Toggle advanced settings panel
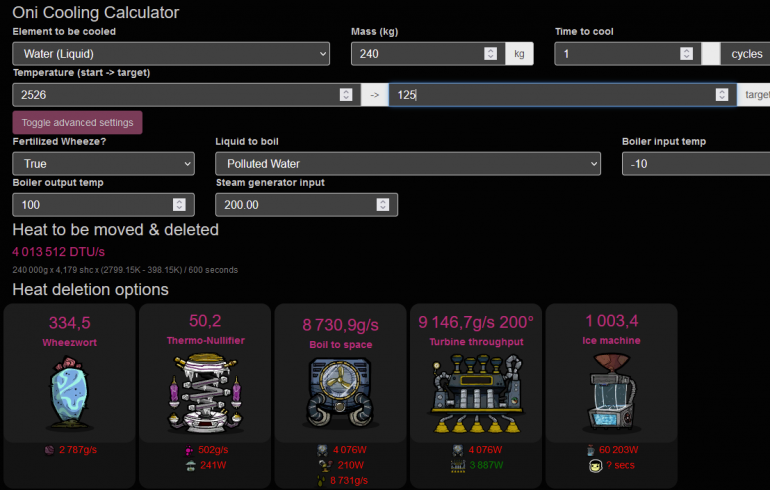770x490 pixels. pyautogui.click(x=77, y=123)
